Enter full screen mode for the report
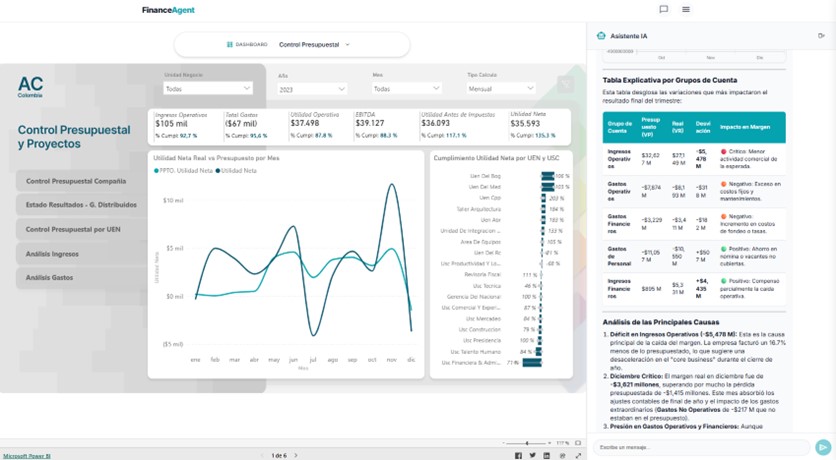 click(578, 455)
